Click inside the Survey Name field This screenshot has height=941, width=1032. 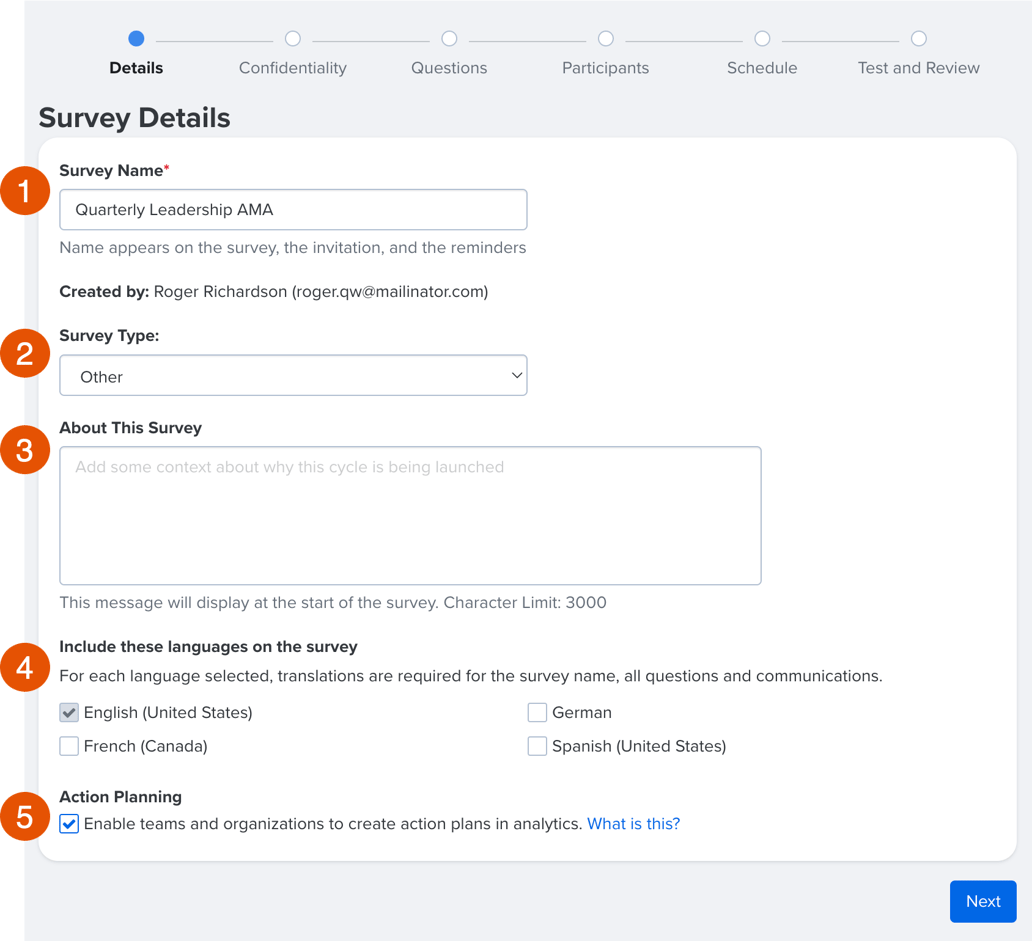(293, 209)
